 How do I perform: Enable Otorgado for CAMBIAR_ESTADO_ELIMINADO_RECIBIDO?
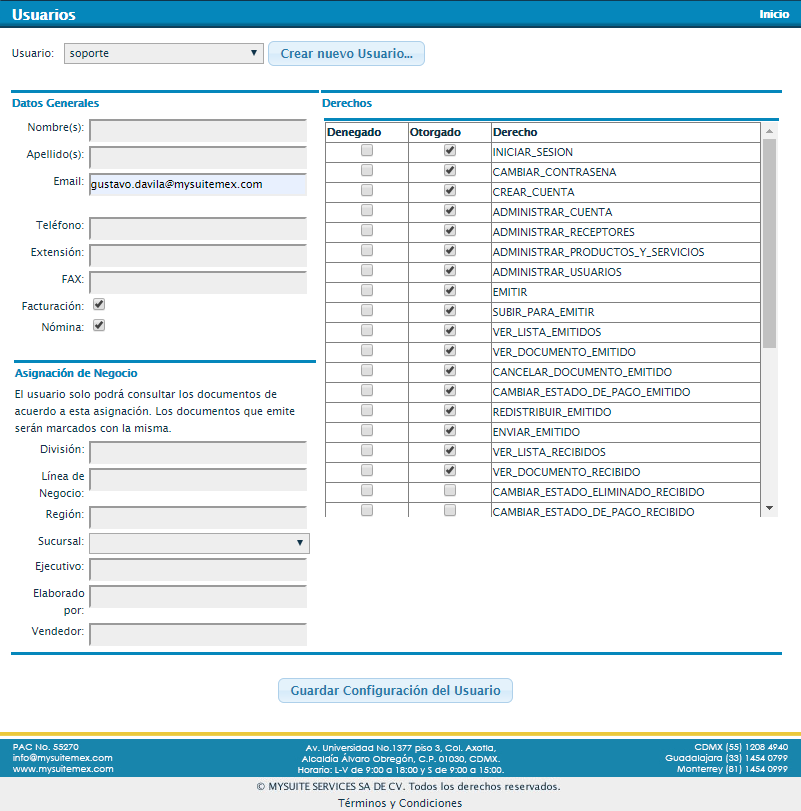click(x=450, y=490)
